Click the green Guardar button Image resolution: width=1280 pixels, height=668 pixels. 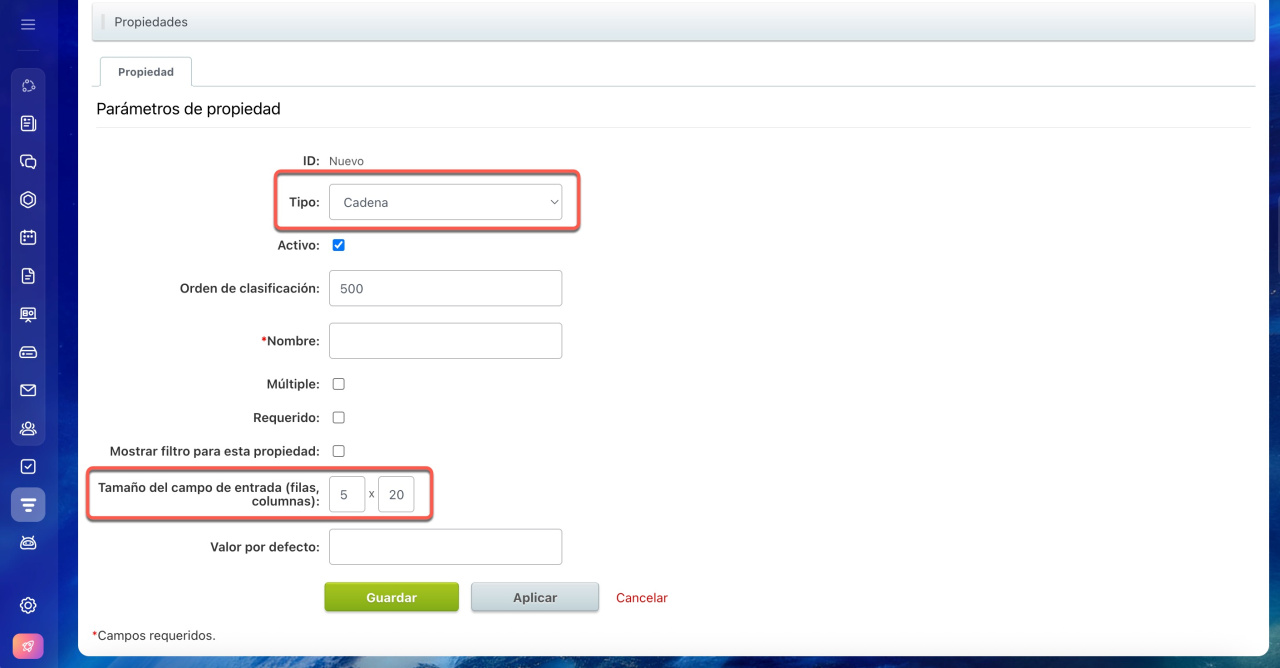point(391,597)
